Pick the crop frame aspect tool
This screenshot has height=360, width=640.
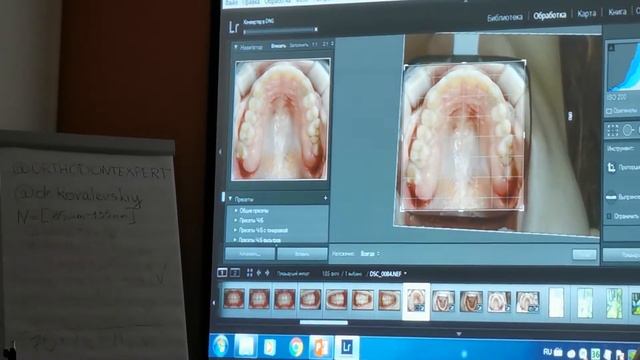click(x=611, y=167)
